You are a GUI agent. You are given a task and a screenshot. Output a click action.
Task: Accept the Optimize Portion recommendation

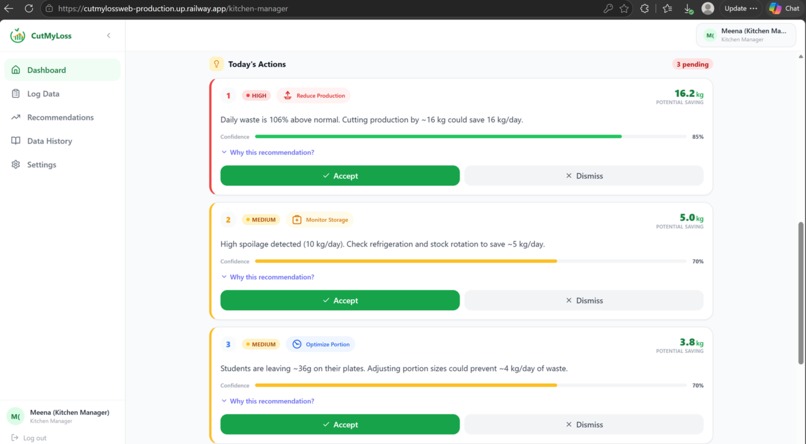tap(340, 424)
